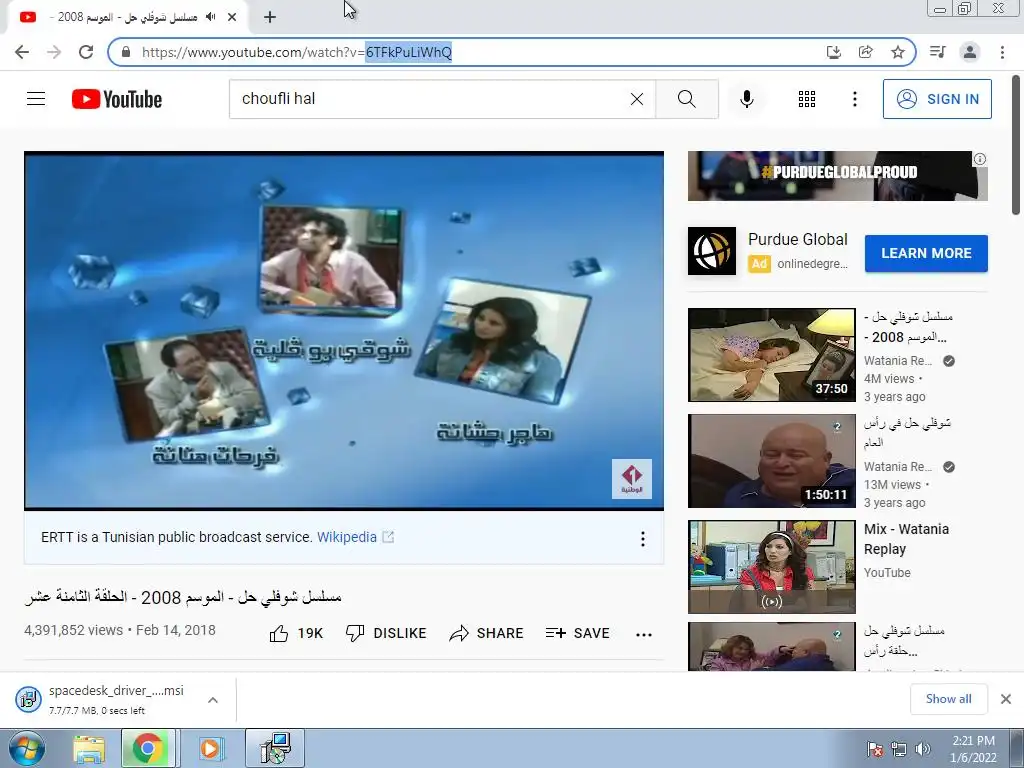The image size is (1024, 768).
Task: Click the Chrome taskbar icon
Action: tap(148, 748)
